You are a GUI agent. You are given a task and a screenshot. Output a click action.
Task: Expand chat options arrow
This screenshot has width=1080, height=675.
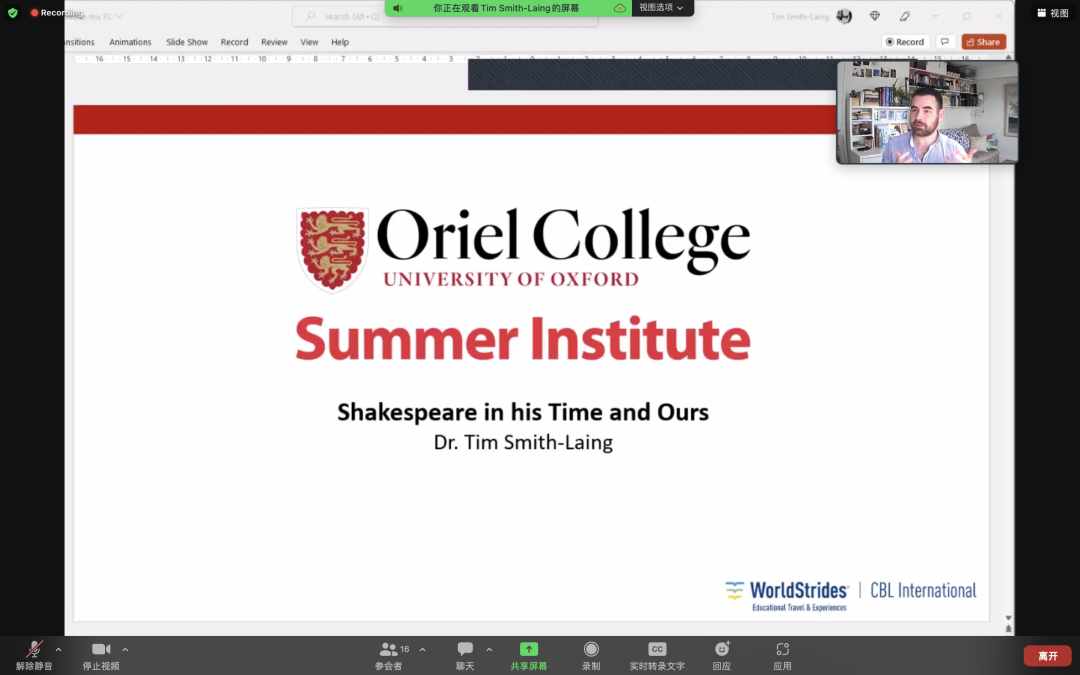point(489,650)
